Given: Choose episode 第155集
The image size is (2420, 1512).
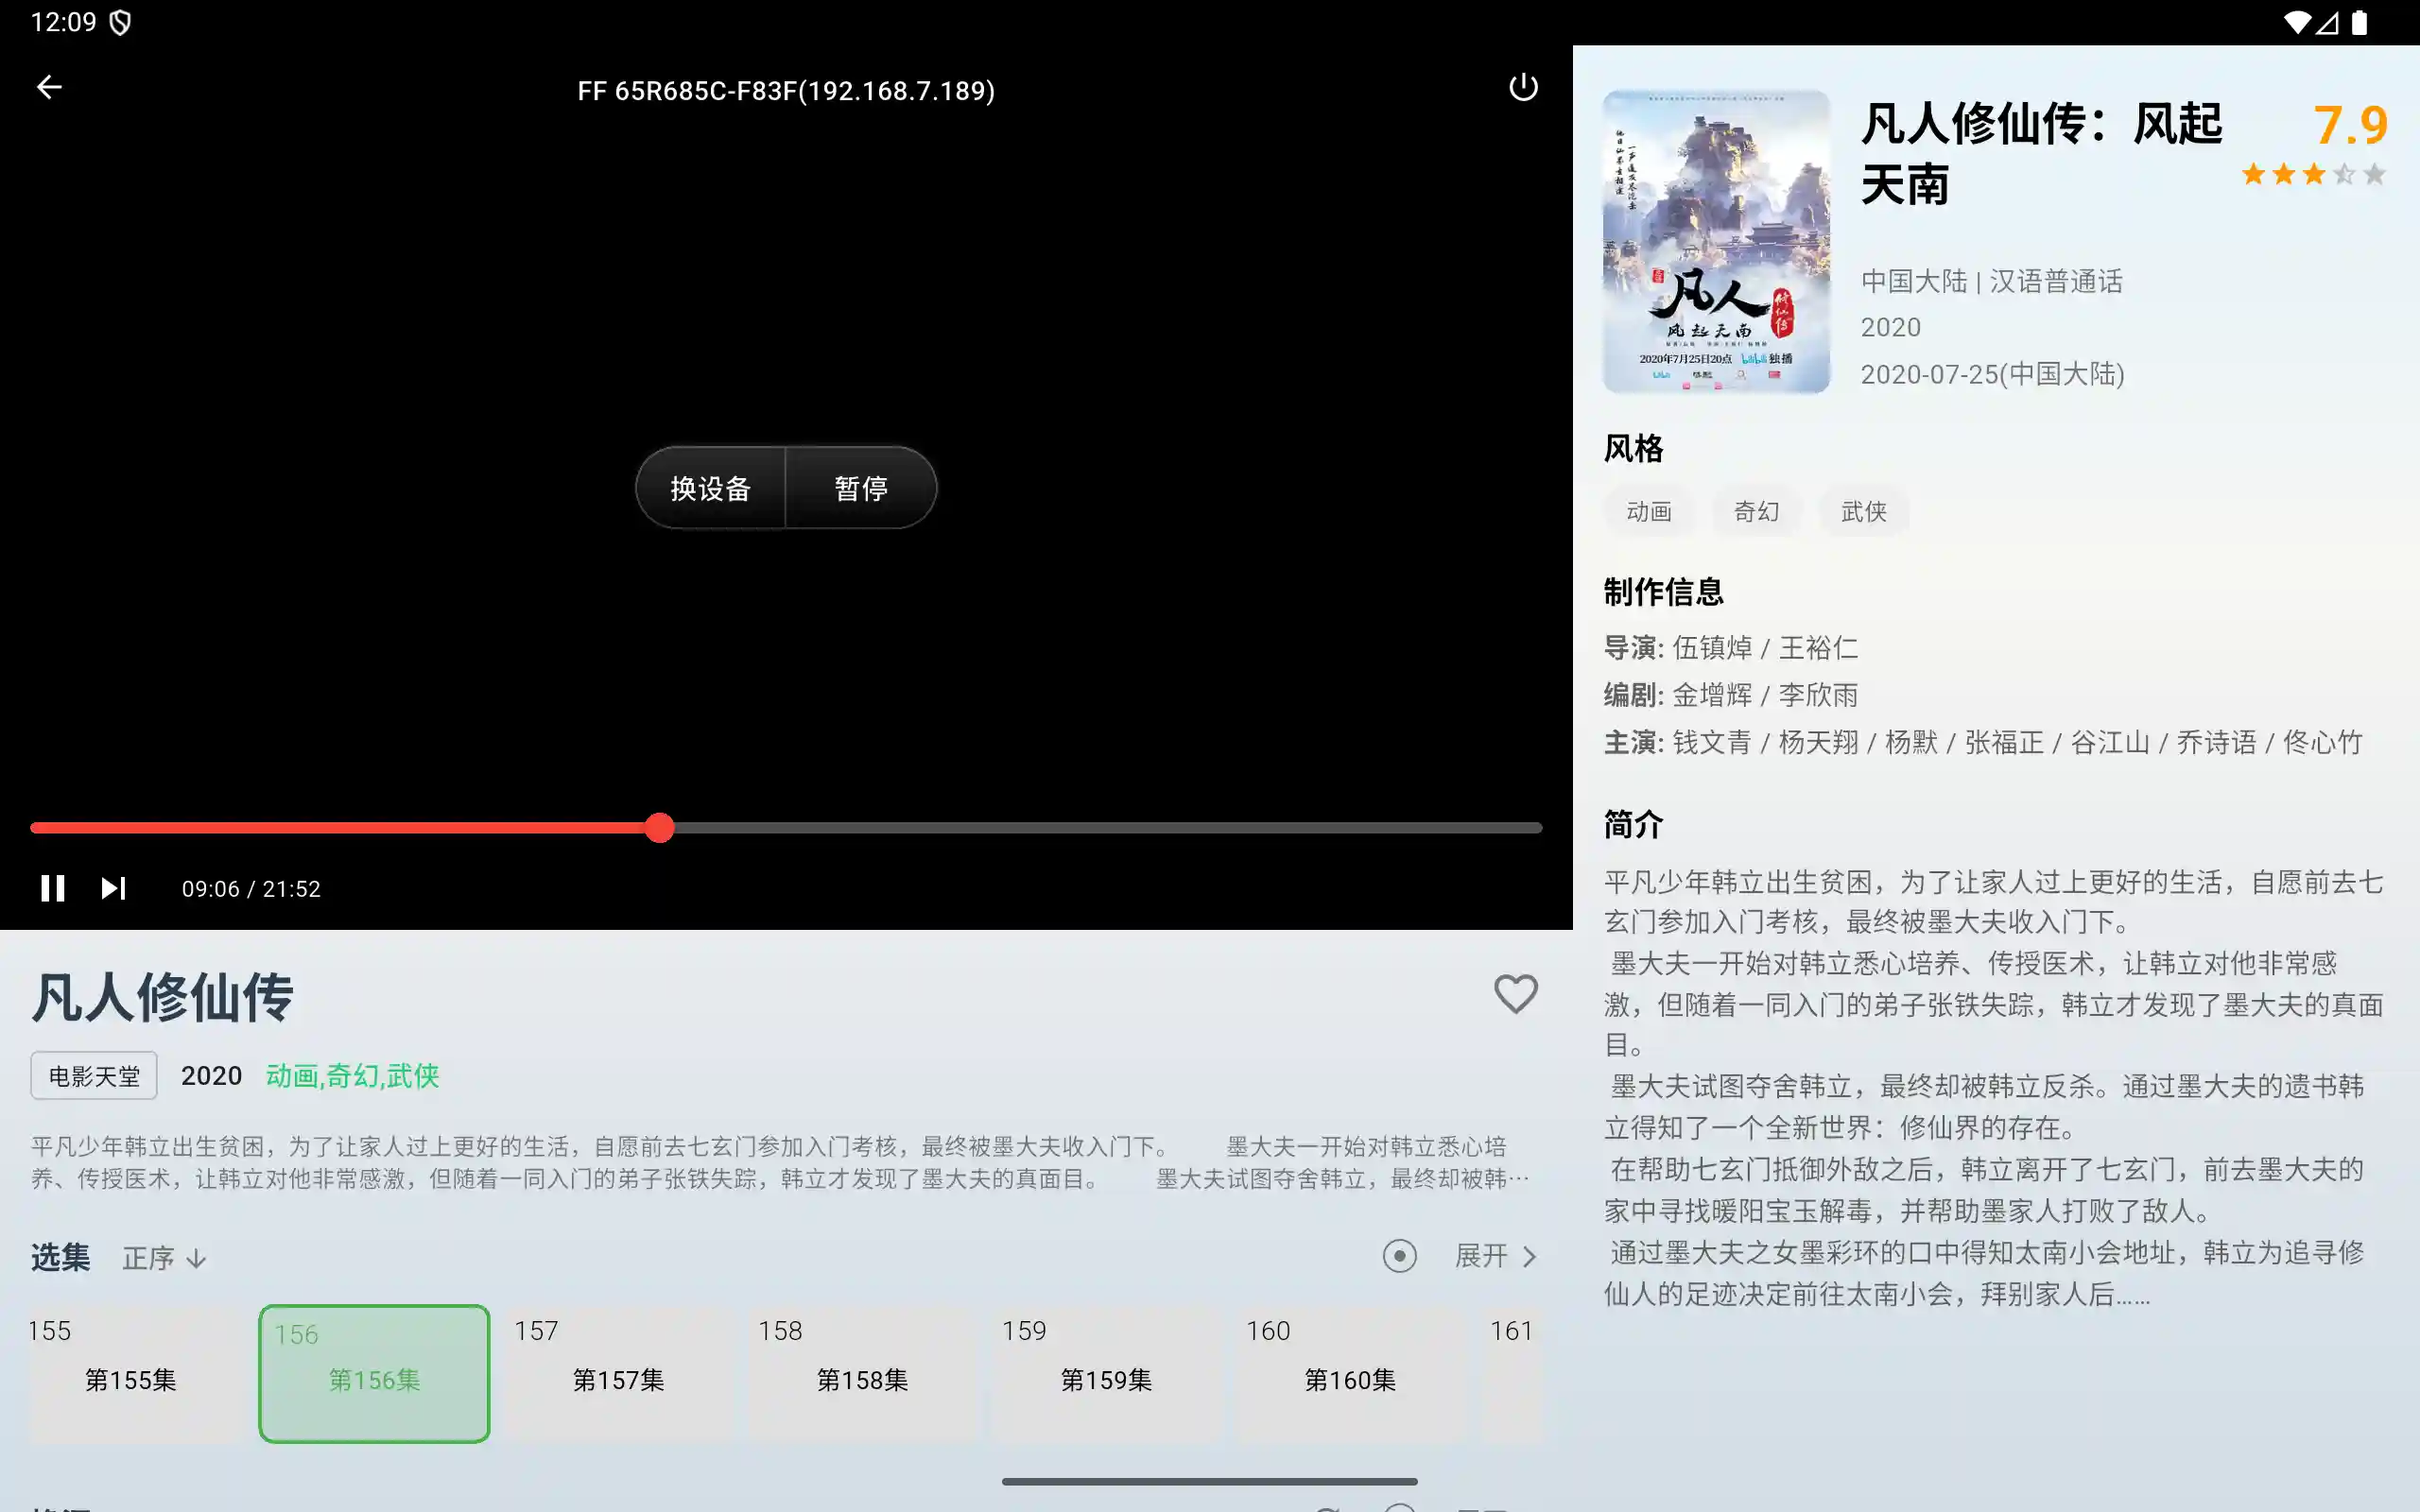Looking at the screenshot, I should click(130, 1373).
